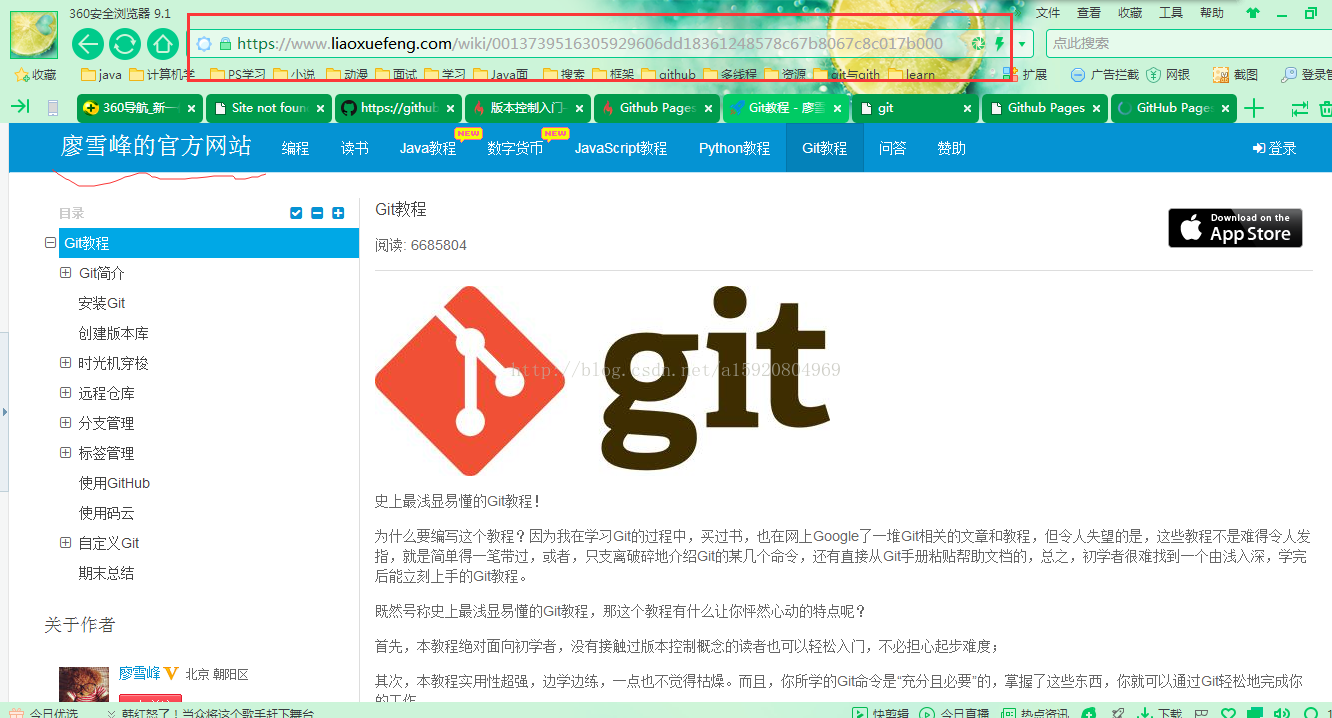1332x718 pixels.
Task: Expand the Git简介 tree node
Action: pyautogui.click(x=66, y=273)
